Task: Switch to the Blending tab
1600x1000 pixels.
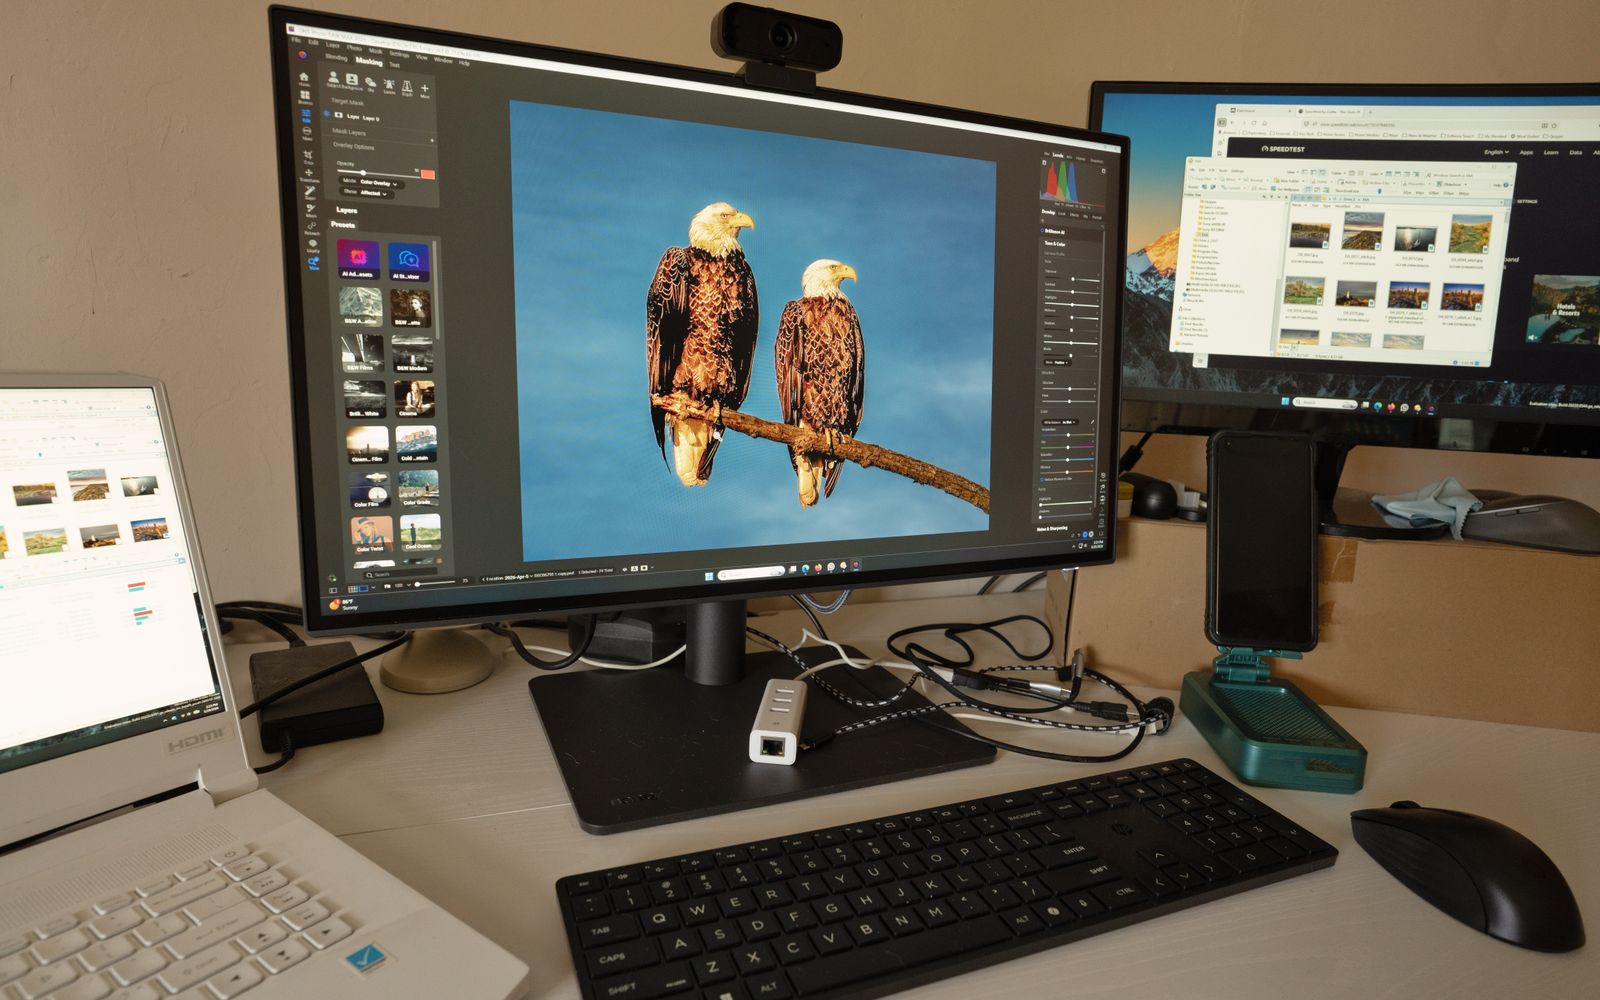Action: click(336, 59)
